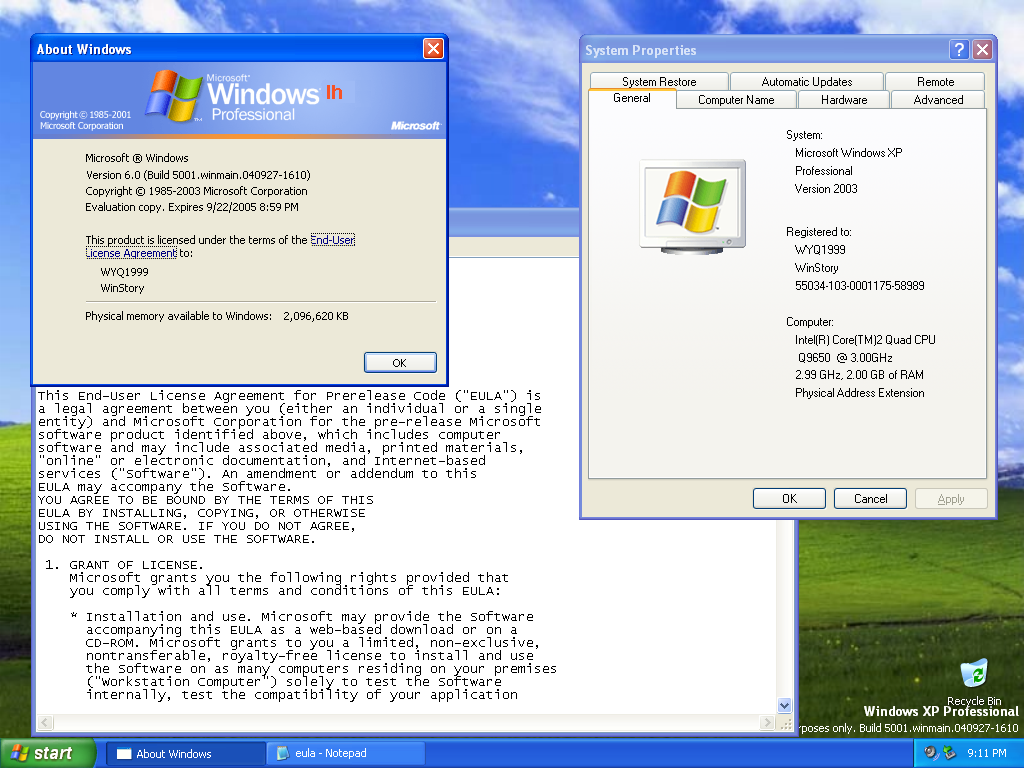Click the '2,096,620 KB' memory value
Screen dimensions: 1024x768
pyautogui.click(x=315, y=316)
